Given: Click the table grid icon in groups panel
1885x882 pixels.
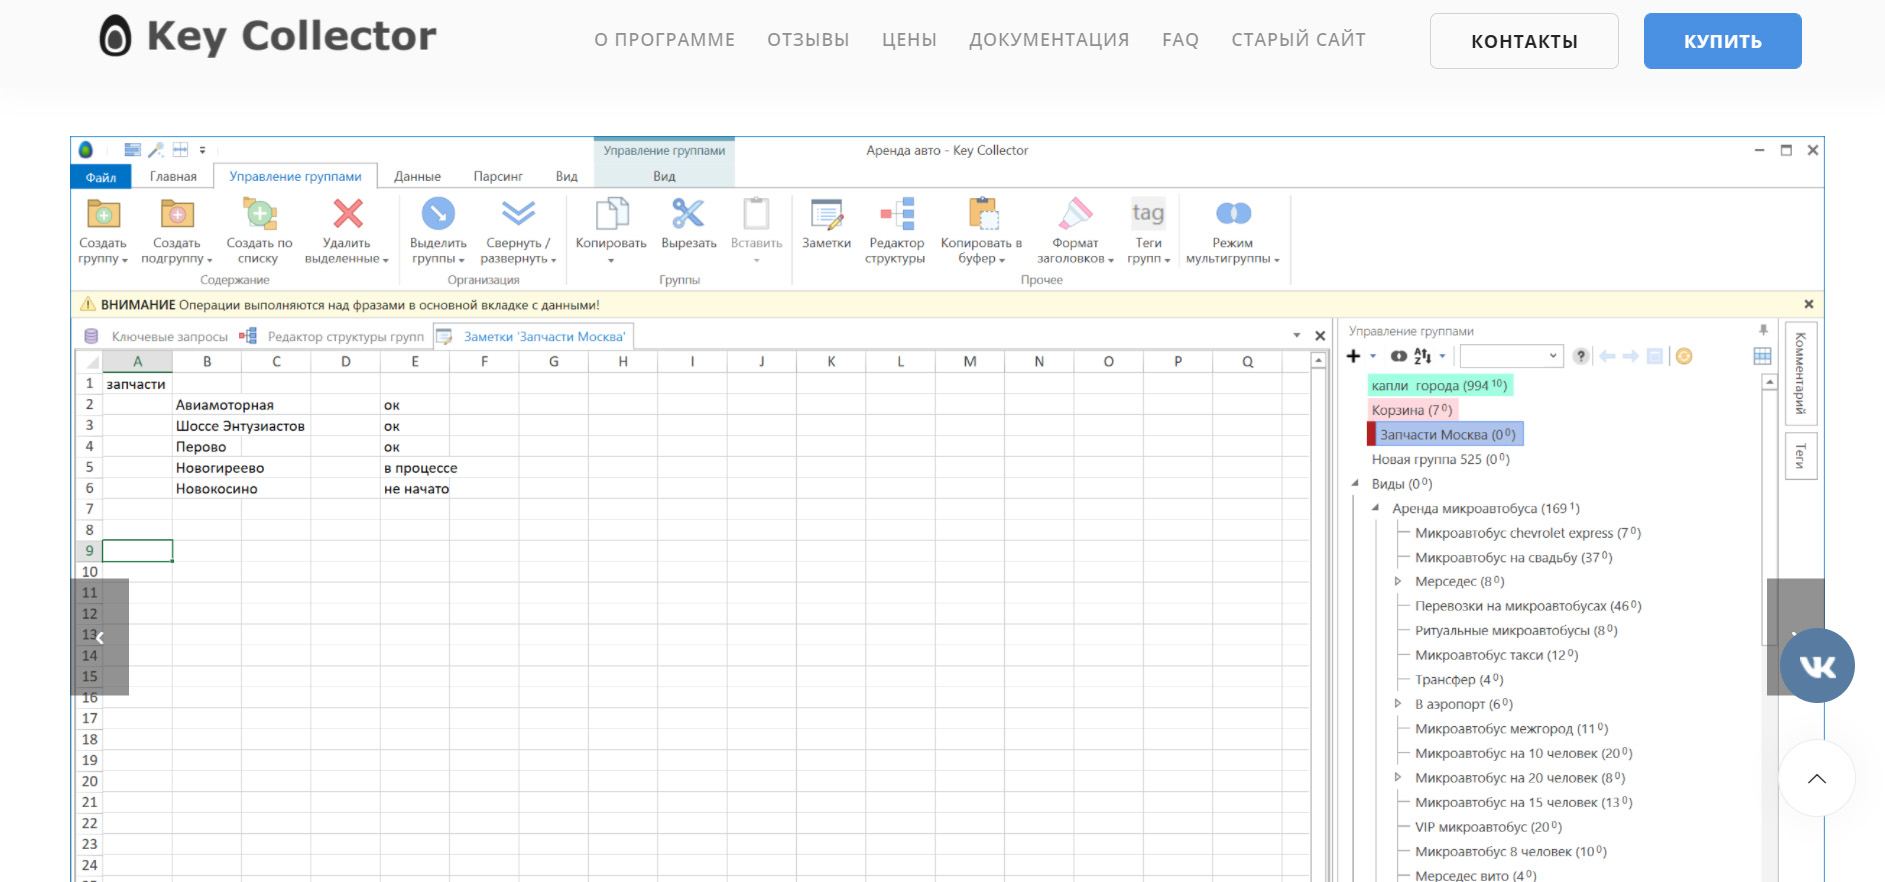Looking at the screenshot, I should [1762, 356].
